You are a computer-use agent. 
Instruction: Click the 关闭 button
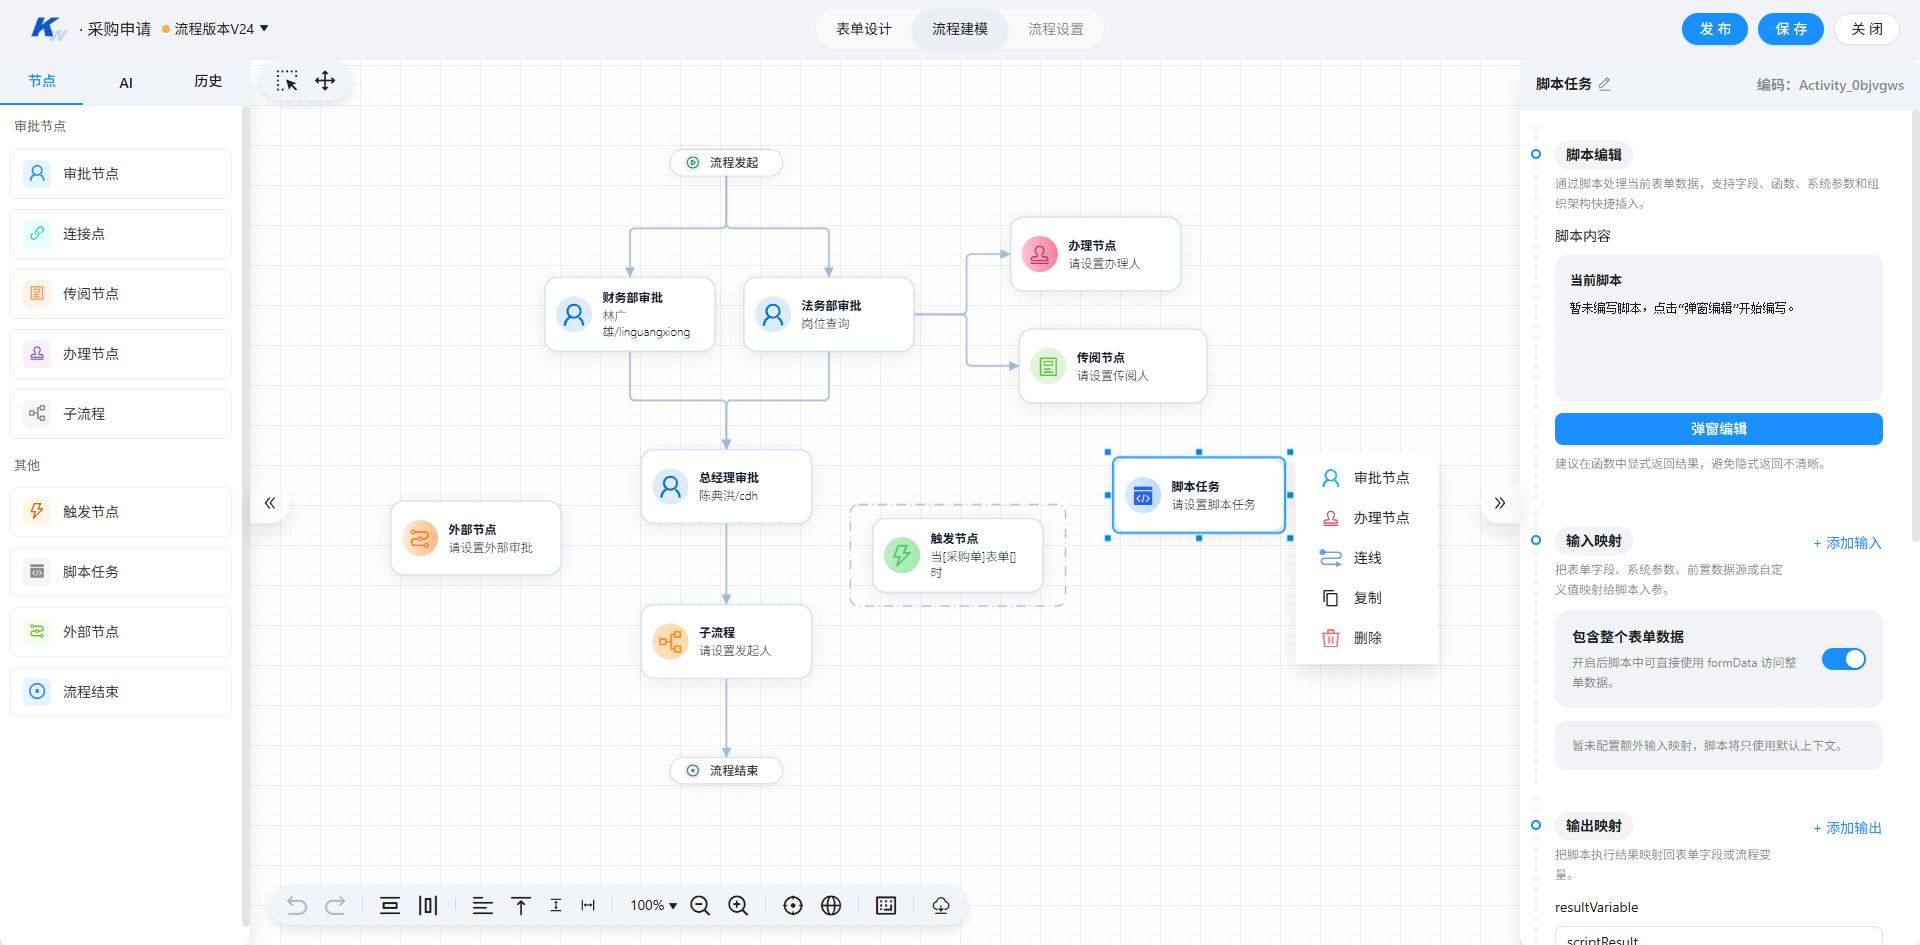coord(1867,29)
